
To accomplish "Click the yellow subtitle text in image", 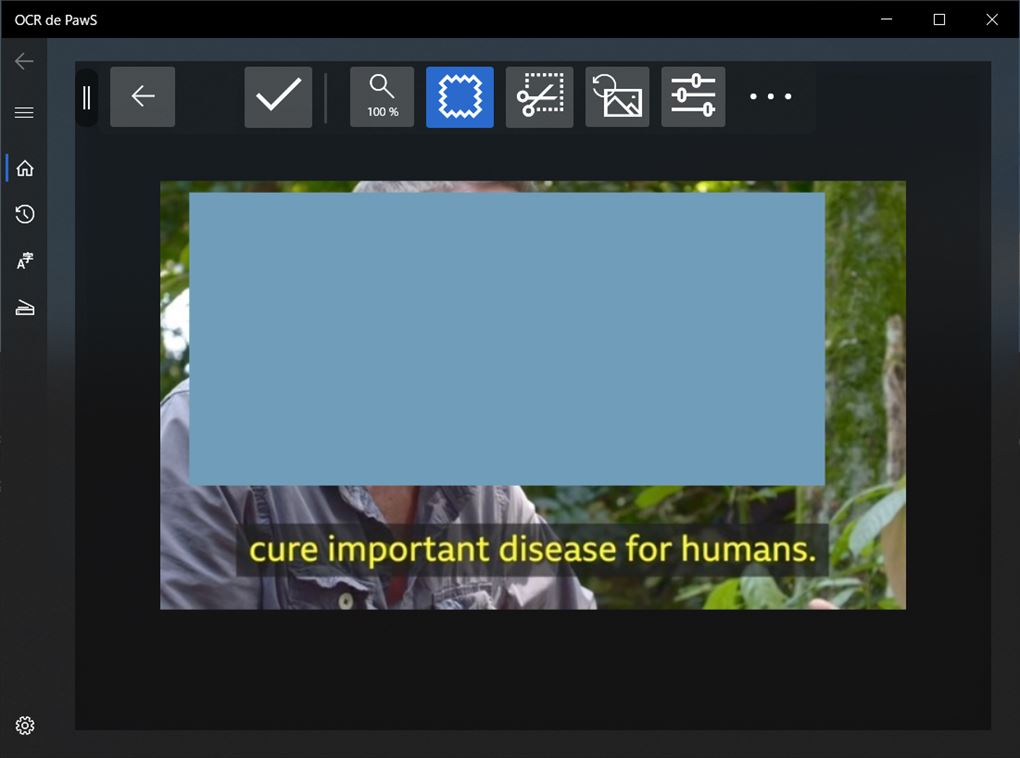I will coord(532,550).
